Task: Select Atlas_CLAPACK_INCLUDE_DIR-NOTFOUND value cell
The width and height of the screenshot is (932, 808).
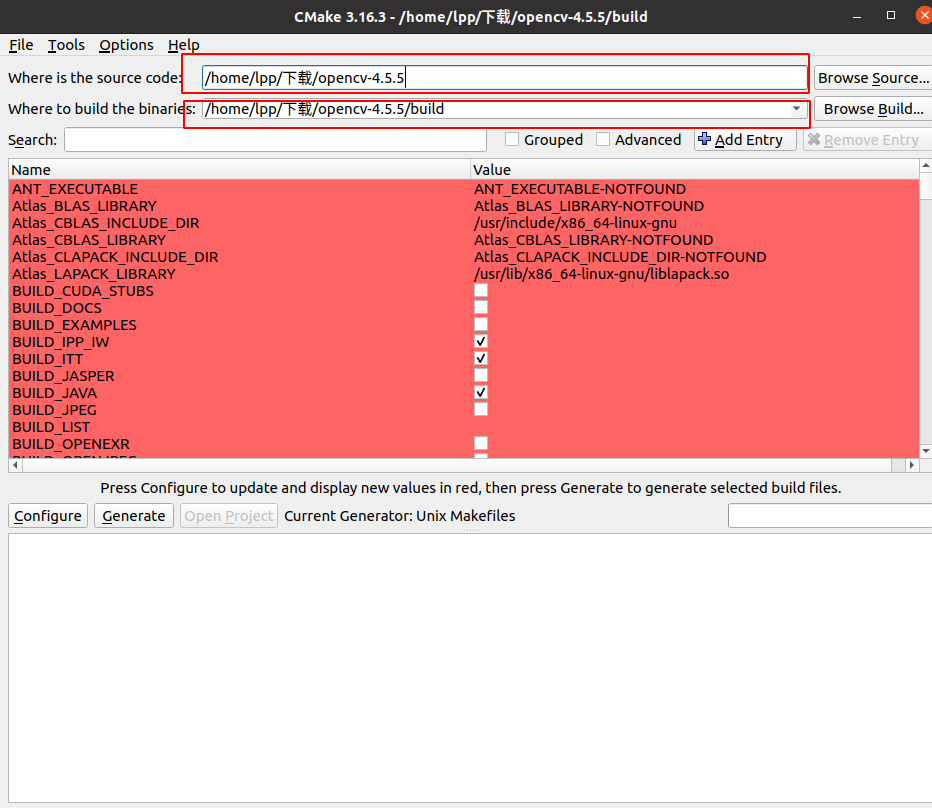Action: click(x=620, y=257)
